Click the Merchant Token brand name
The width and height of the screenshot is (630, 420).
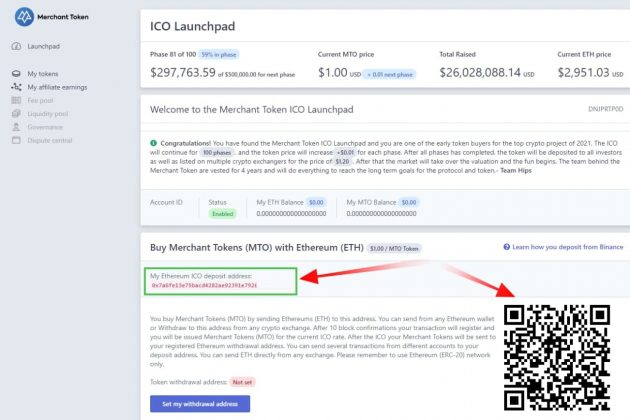(63, 17)
